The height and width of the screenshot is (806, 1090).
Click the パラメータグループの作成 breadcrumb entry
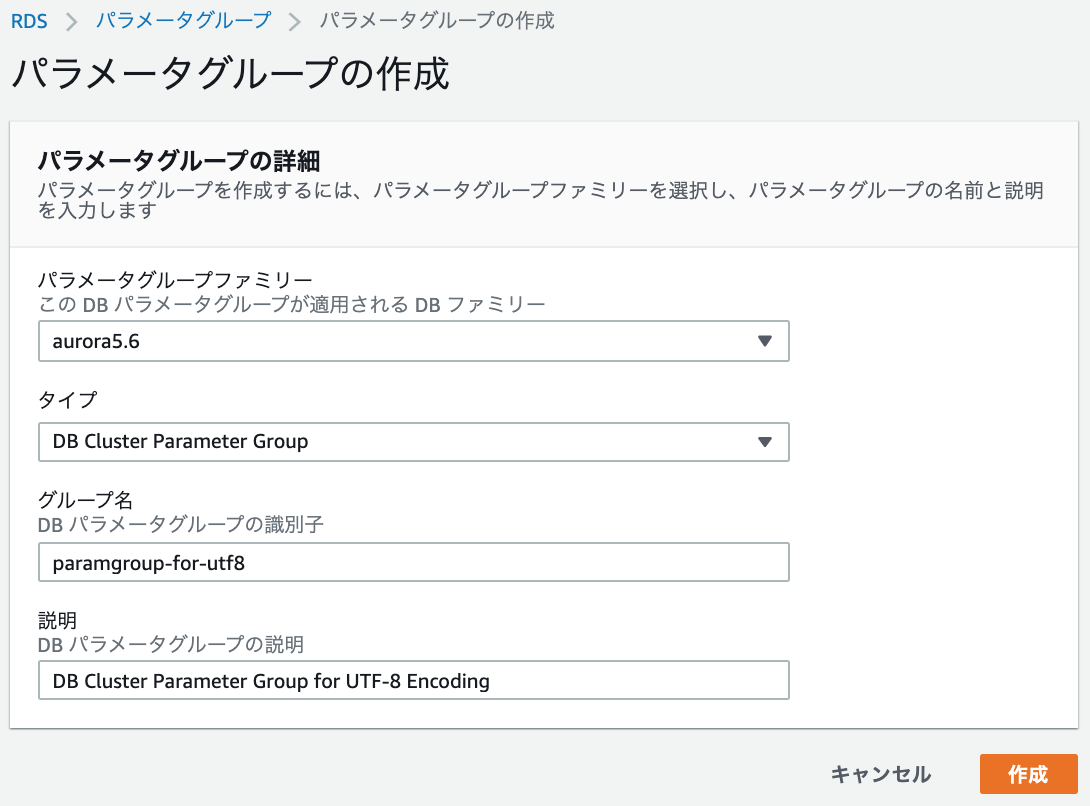click(x=436, y=19)
